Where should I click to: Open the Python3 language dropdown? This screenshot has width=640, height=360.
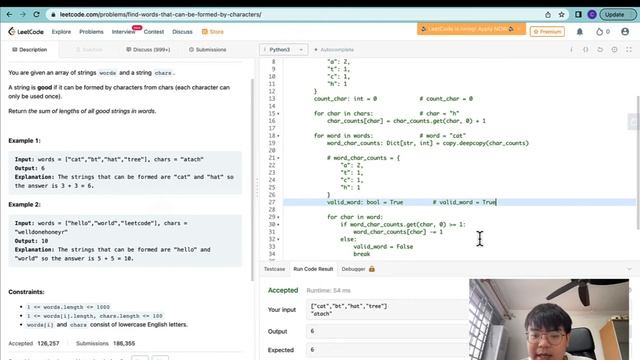point(283,49)
